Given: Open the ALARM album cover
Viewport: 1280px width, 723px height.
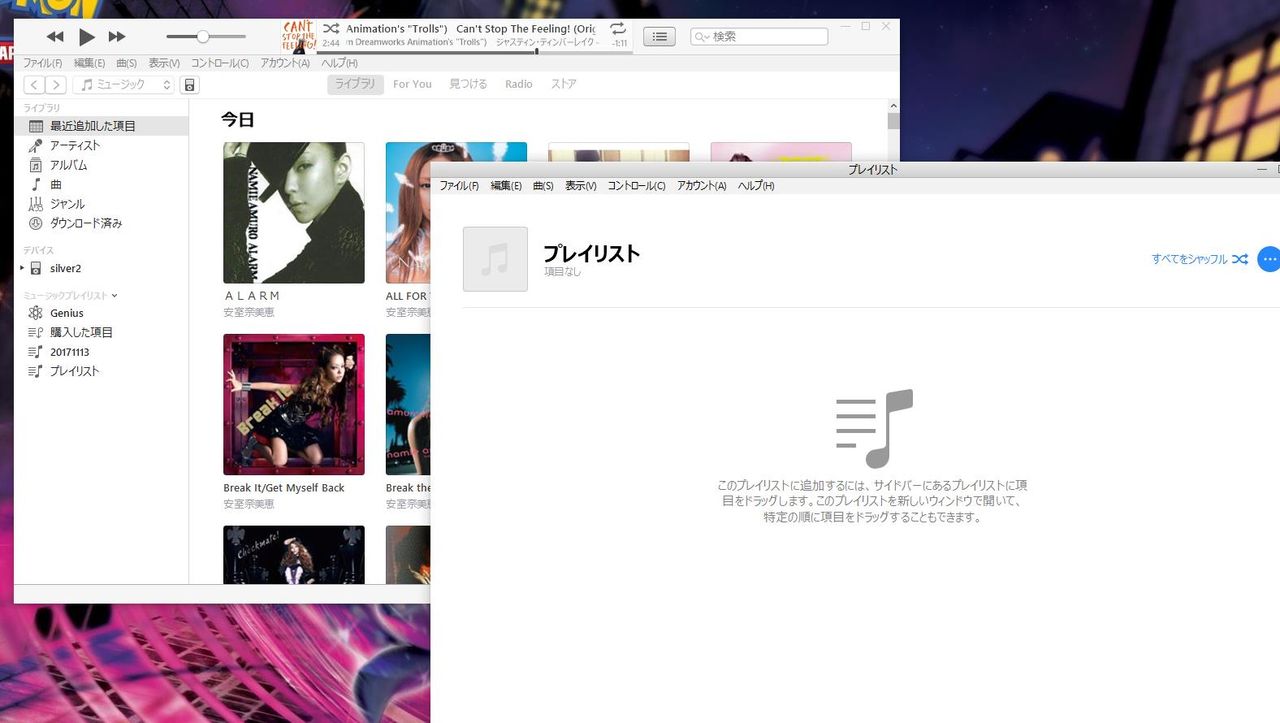Looking at the screenshot, I should [294, 213].
